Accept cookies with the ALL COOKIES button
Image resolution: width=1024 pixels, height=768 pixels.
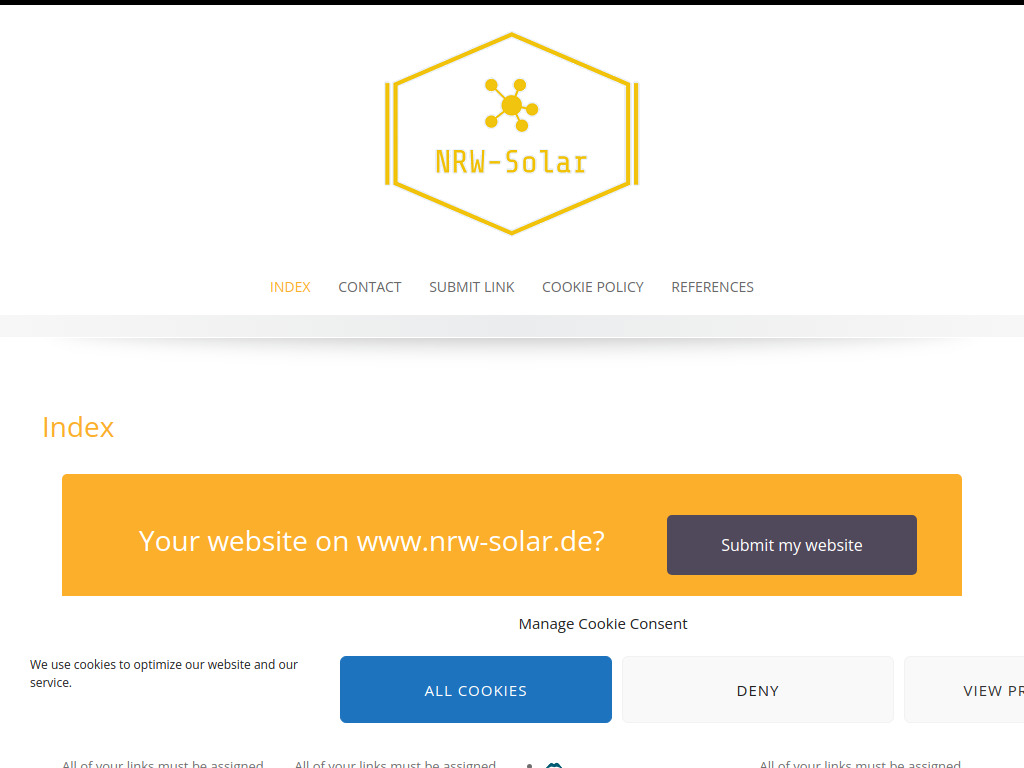(475, 689)
